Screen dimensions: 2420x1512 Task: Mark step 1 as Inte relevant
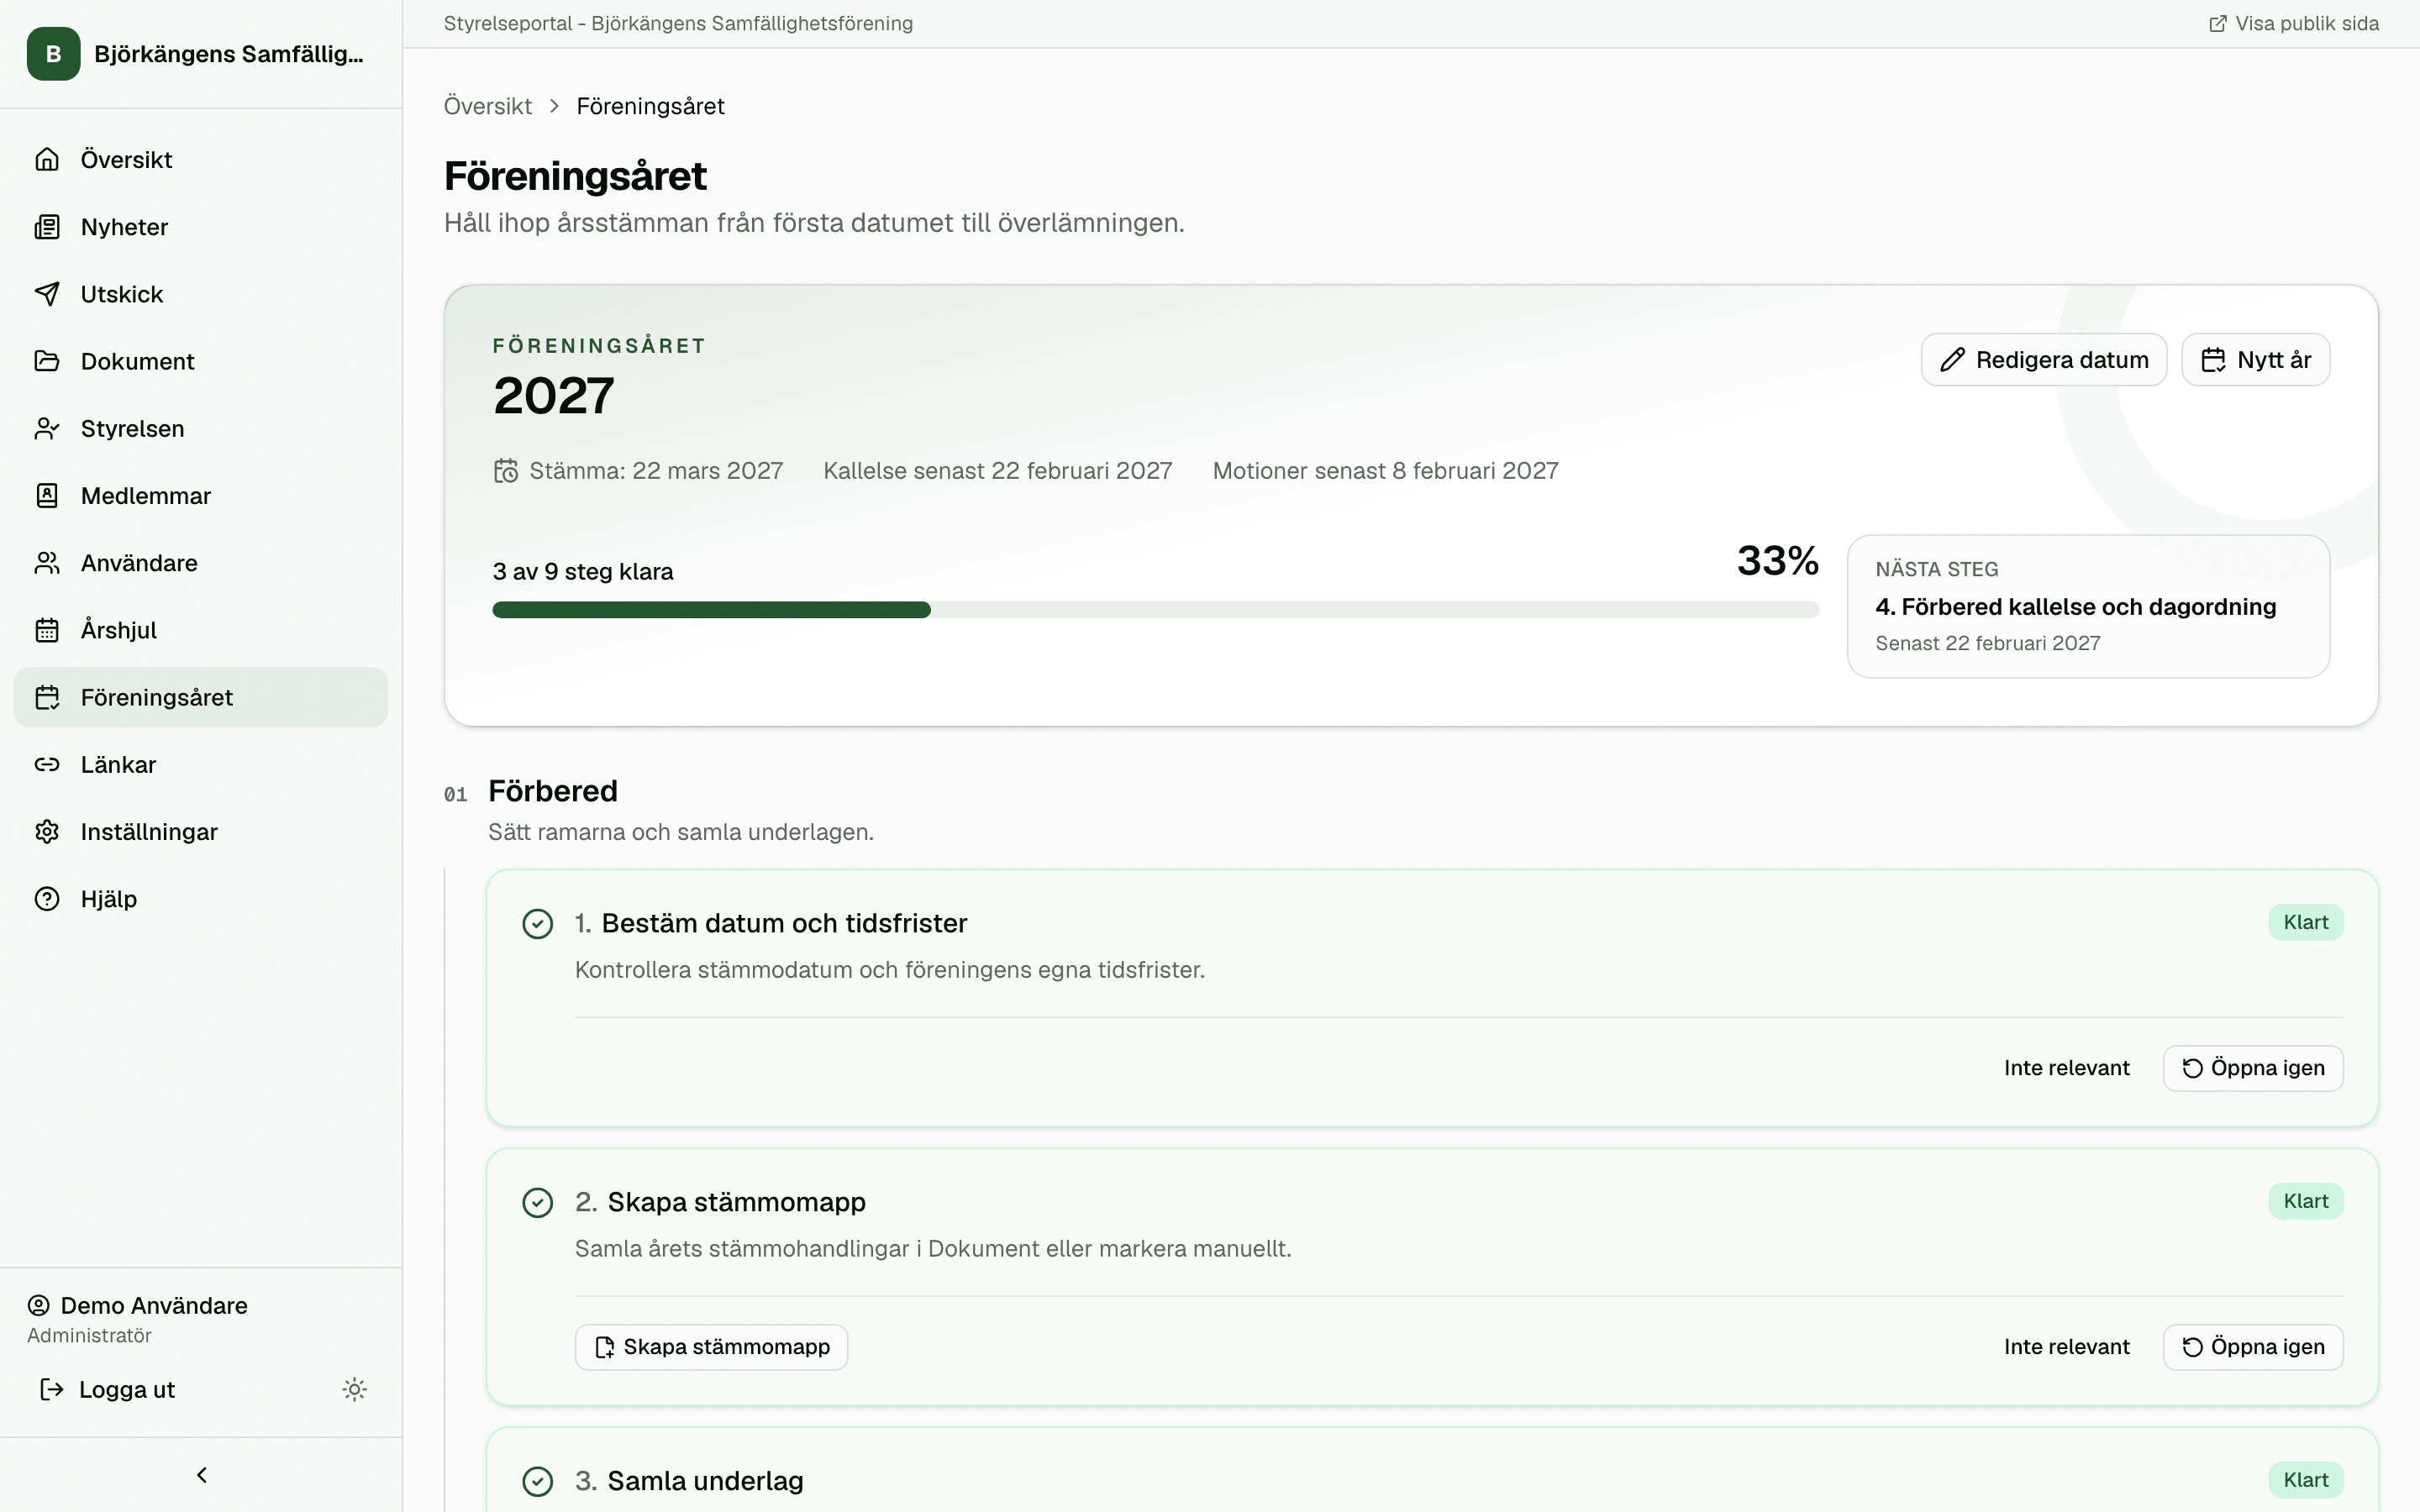2066,1068
